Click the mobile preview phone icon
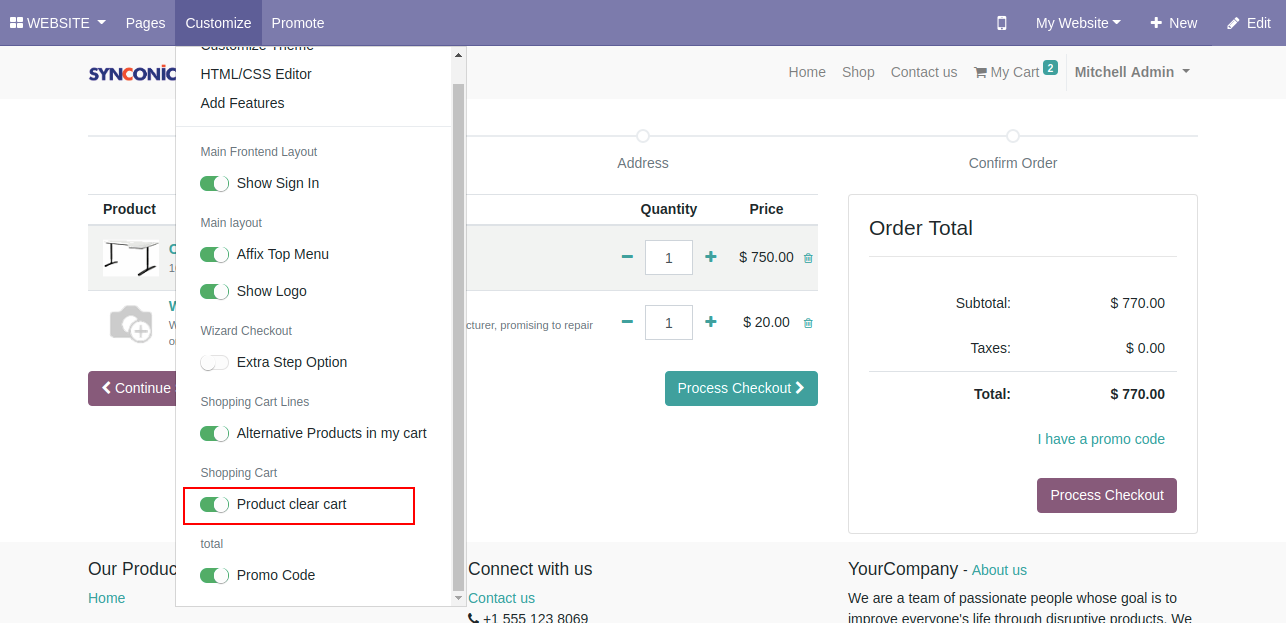This screenshot has height=623, width=1286. (1002, 23)
